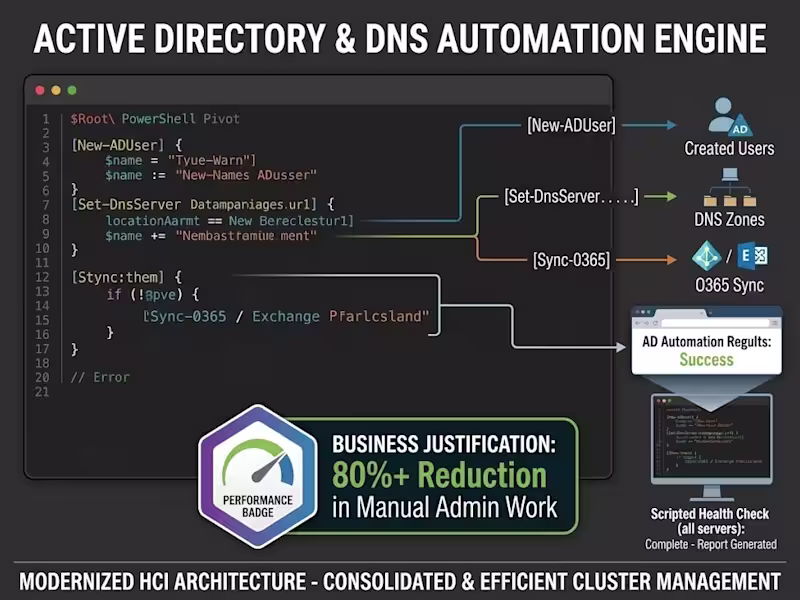The image size is (800, 600).
Task: Click the Performance Badge gauge icon
Action: (258, 463)
